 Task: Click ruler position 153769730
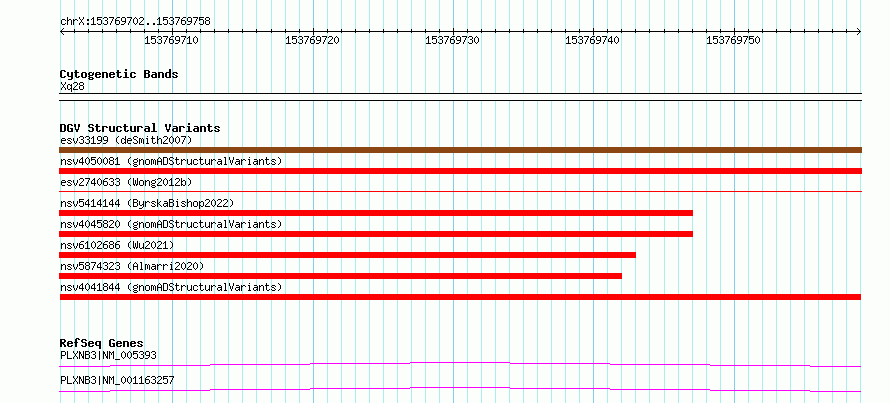(452, 40)
